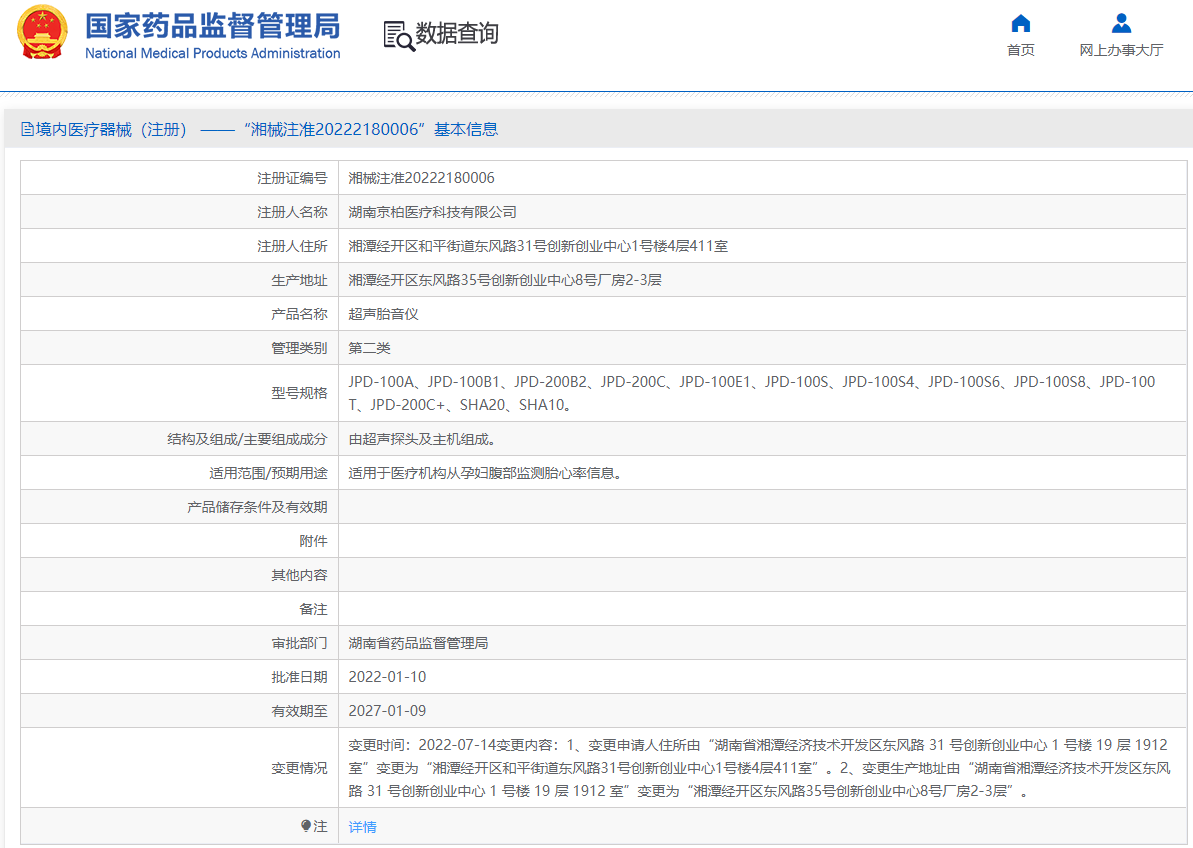
Task: Click the user icon for online service hall
Action: [1121, 23]
